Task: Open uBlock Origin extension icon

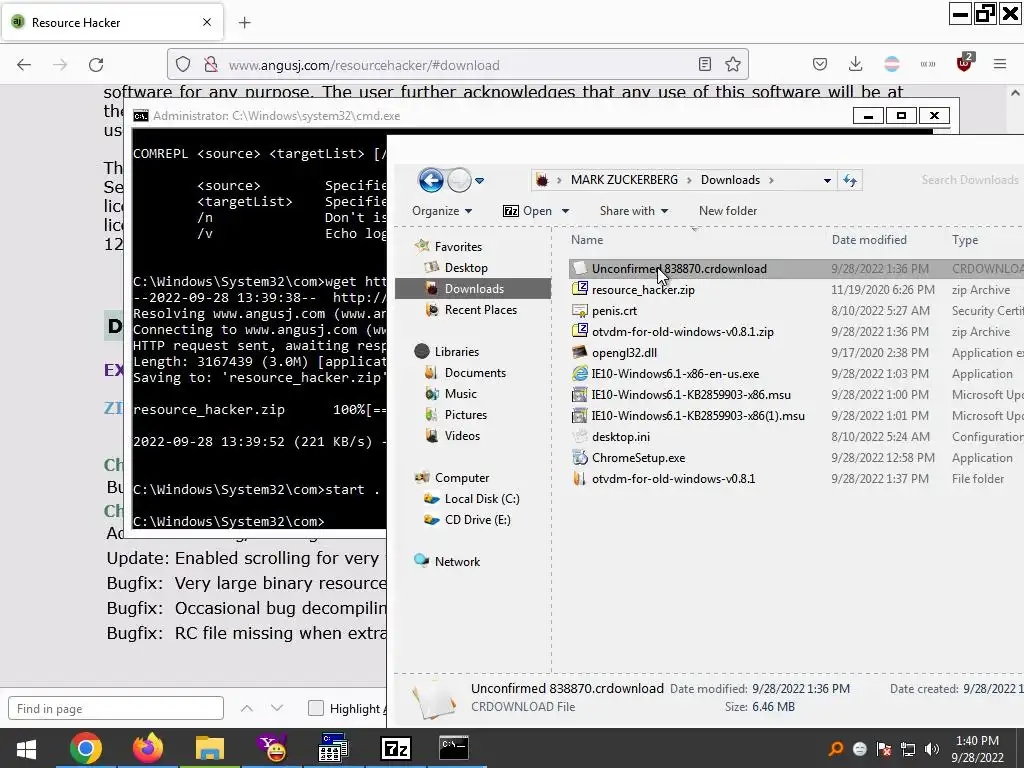Action: tap(965, 63)
